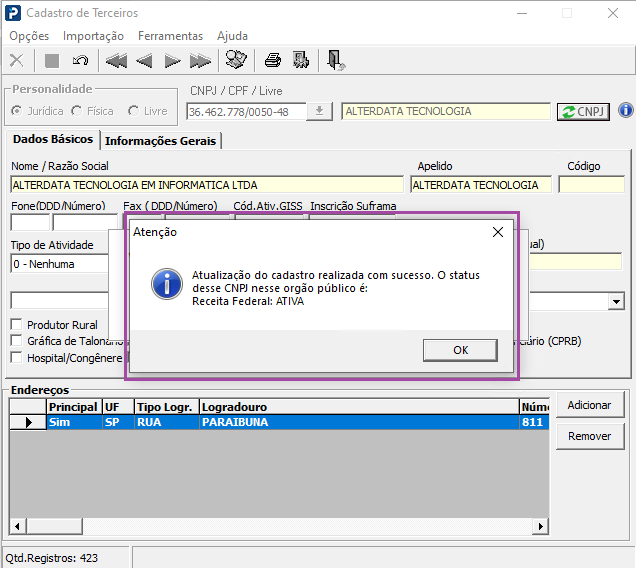
Task: Click the Remover address button
Action: click(x=590, y=436)
